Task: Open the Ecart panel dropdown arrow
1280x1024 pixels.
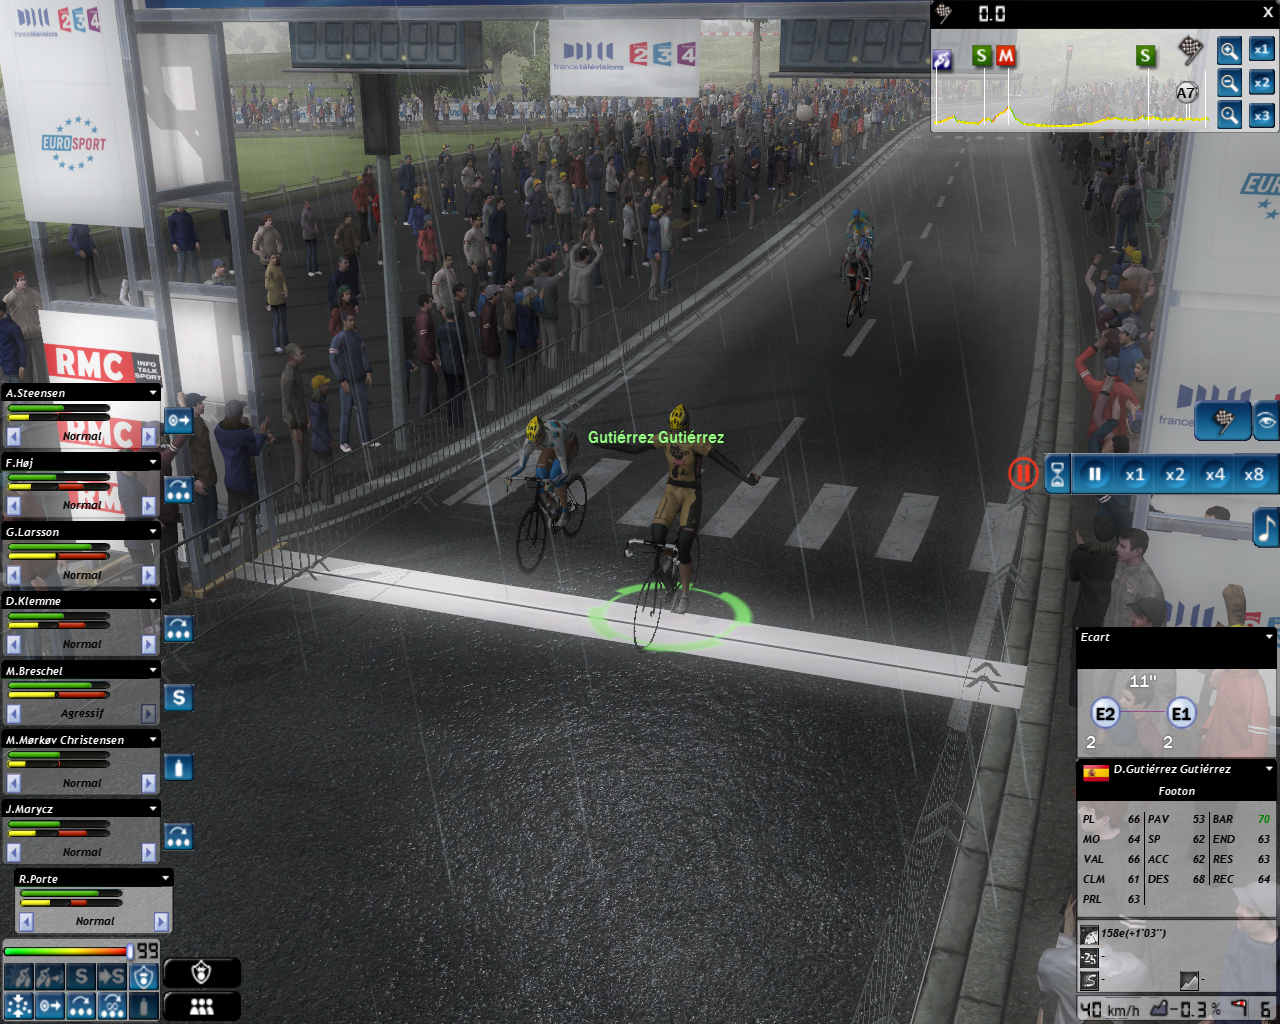Action: coord(1269,637)
